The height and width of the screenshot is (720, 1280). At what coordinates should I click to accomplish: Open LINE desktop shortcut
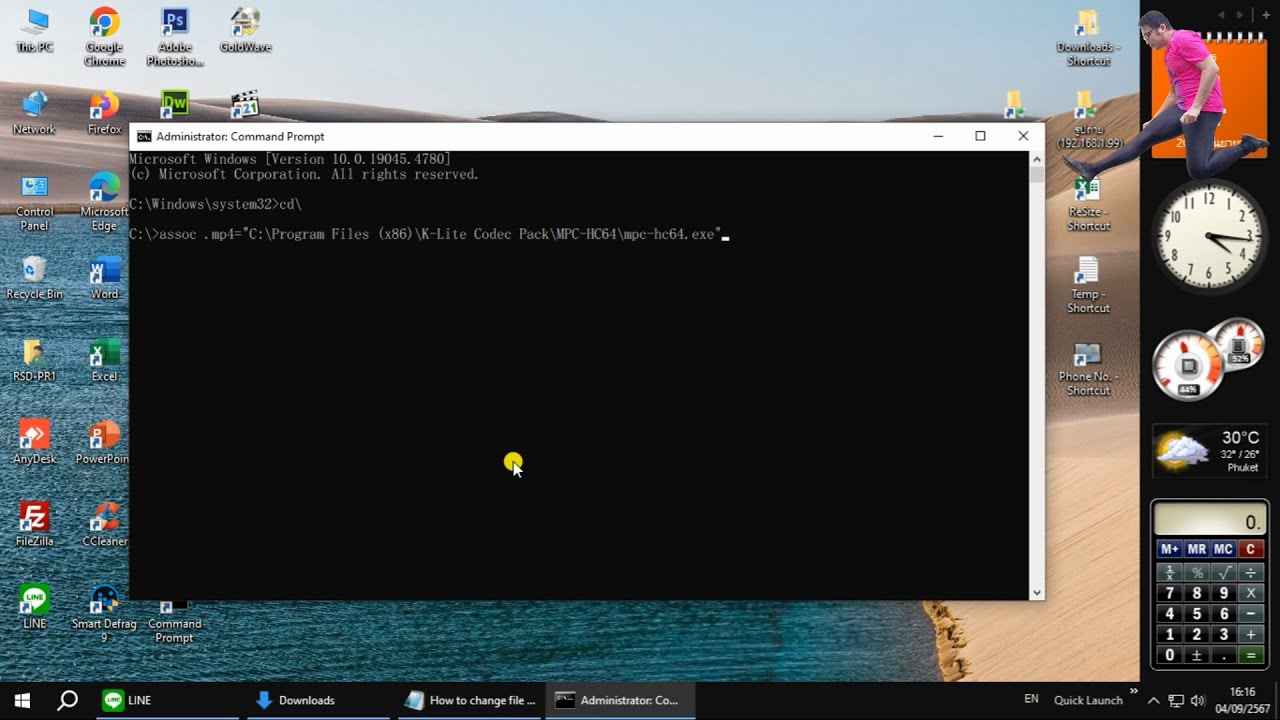tap(34, 607)
